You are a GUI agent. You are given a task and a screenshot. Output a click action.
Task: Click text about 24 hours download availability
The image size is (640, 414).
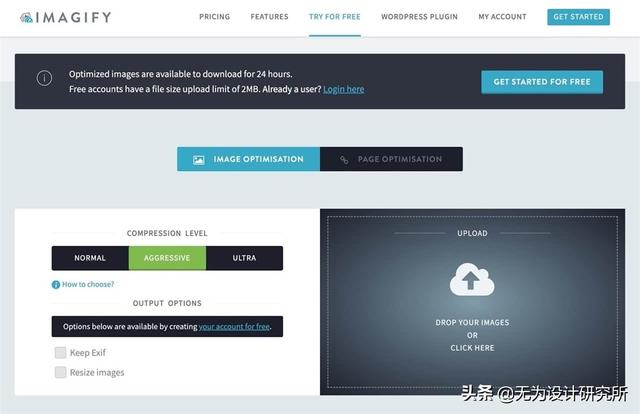point(180,74)
